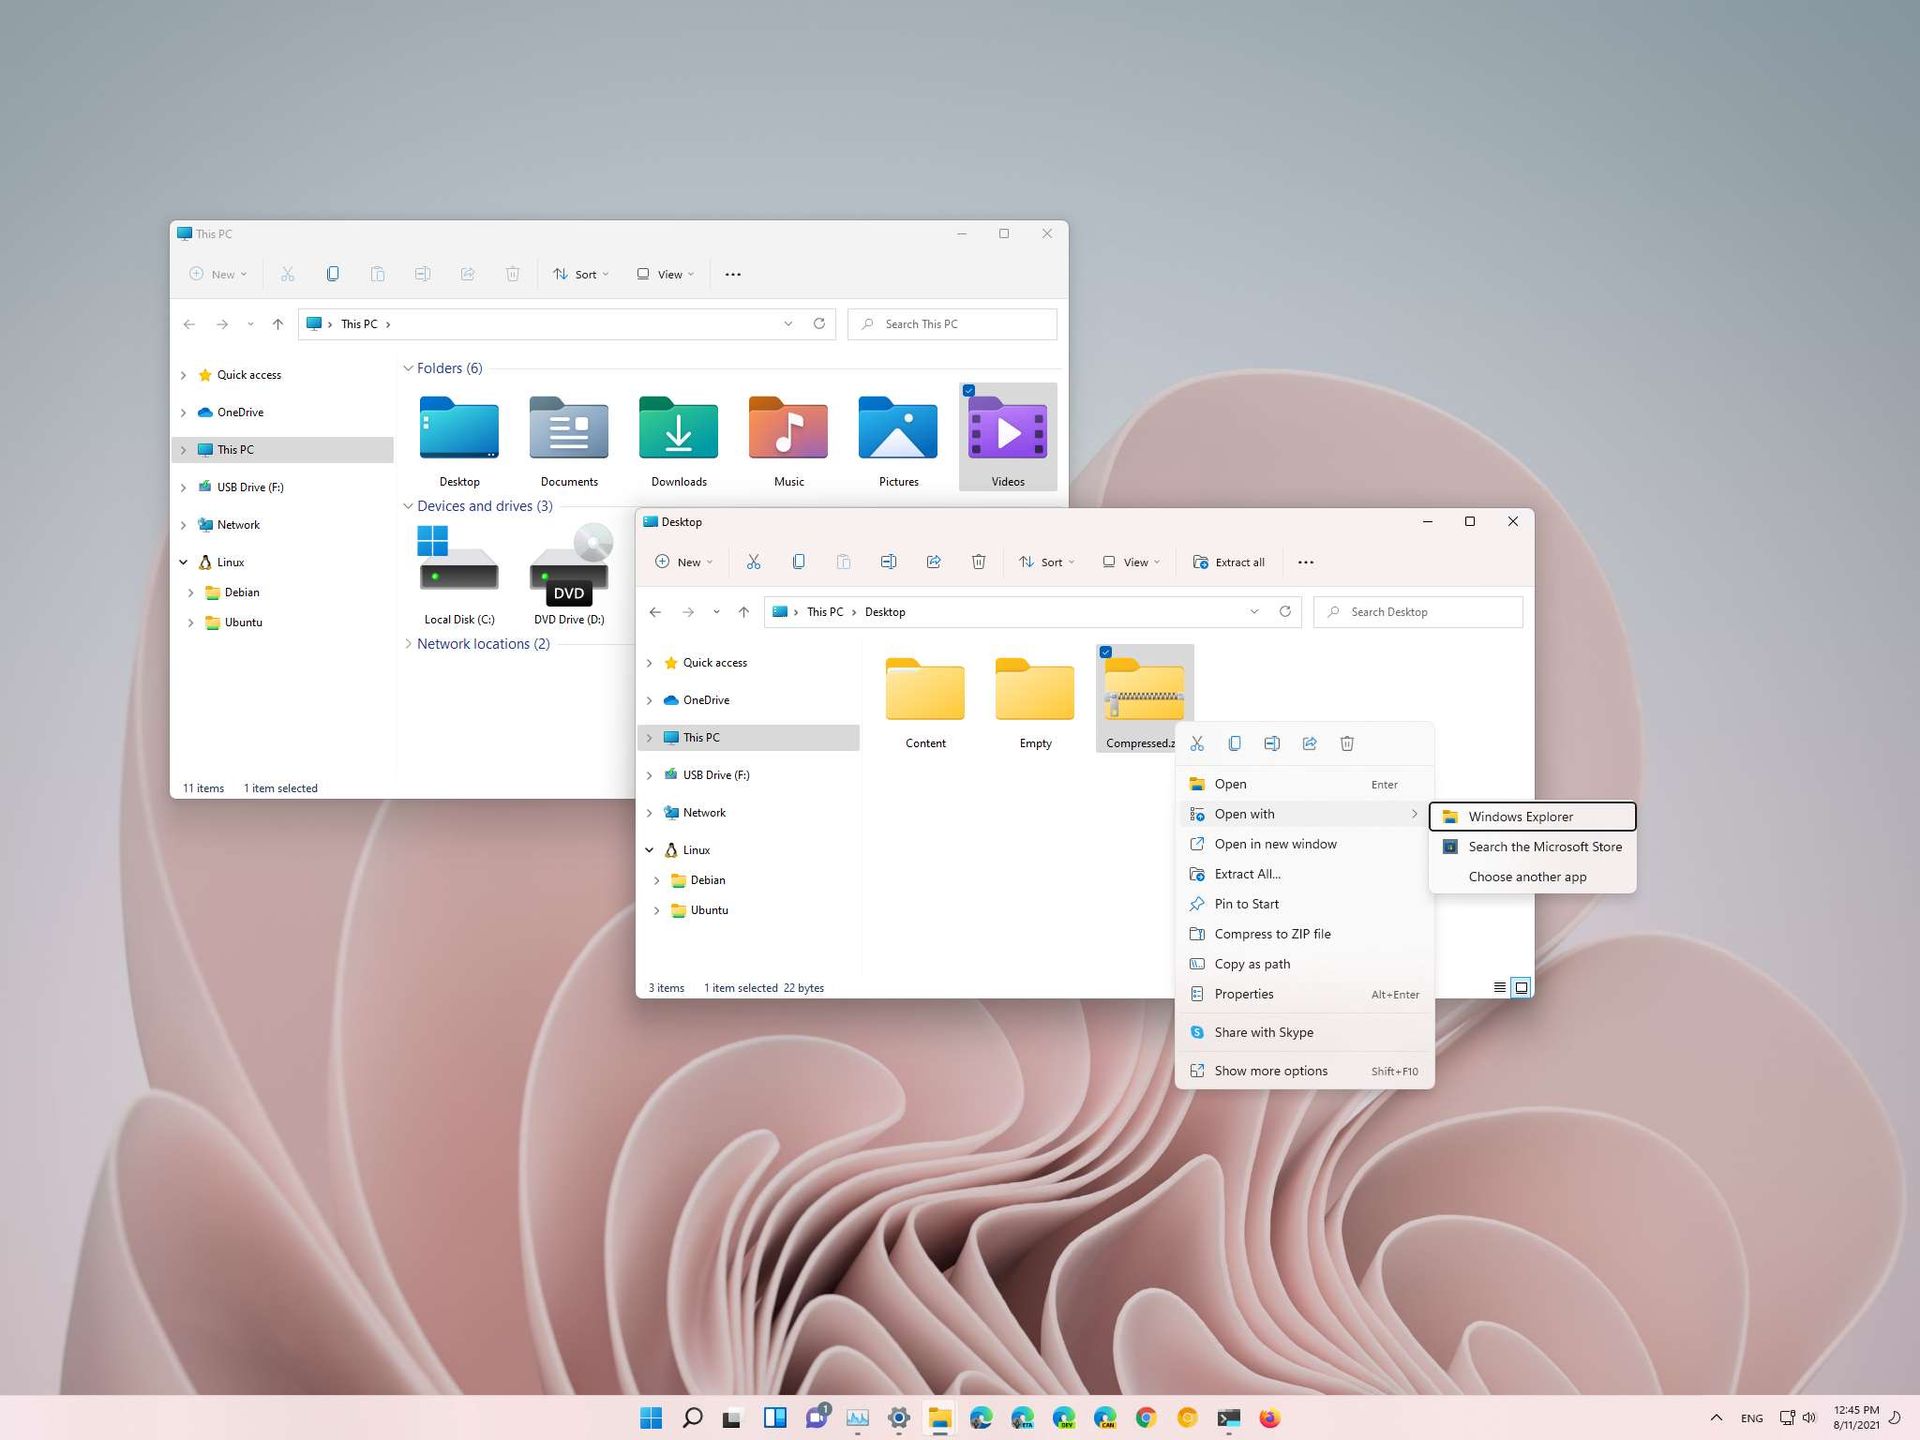1920x1440 pixels.
Task: Click the Cut icon in the Desktop toolbar
Action: (754, 561)
